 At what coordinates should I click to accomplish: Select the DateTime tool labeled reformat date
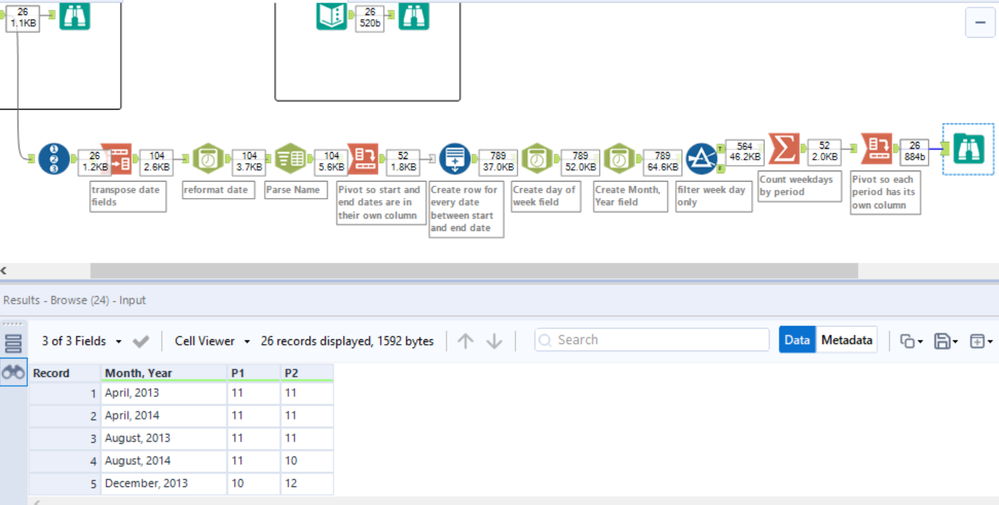208,159
